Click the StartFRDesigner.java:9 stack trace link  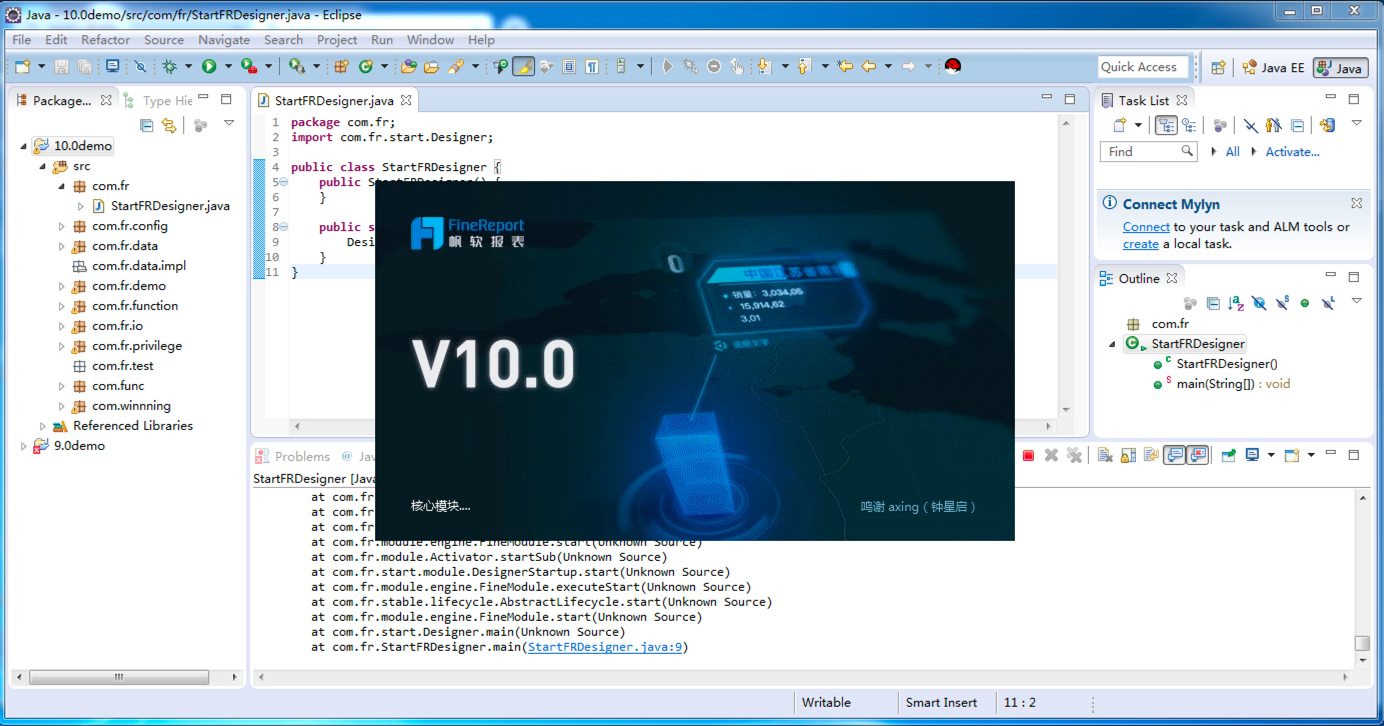click(x=605, y=647)
